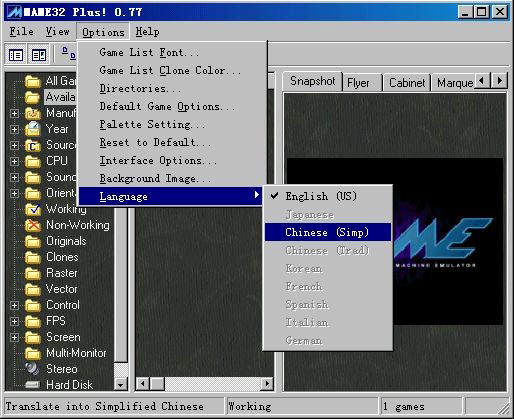Open the File menu
The width and height of the screenshot is (514, 419).
pos(22,32)
